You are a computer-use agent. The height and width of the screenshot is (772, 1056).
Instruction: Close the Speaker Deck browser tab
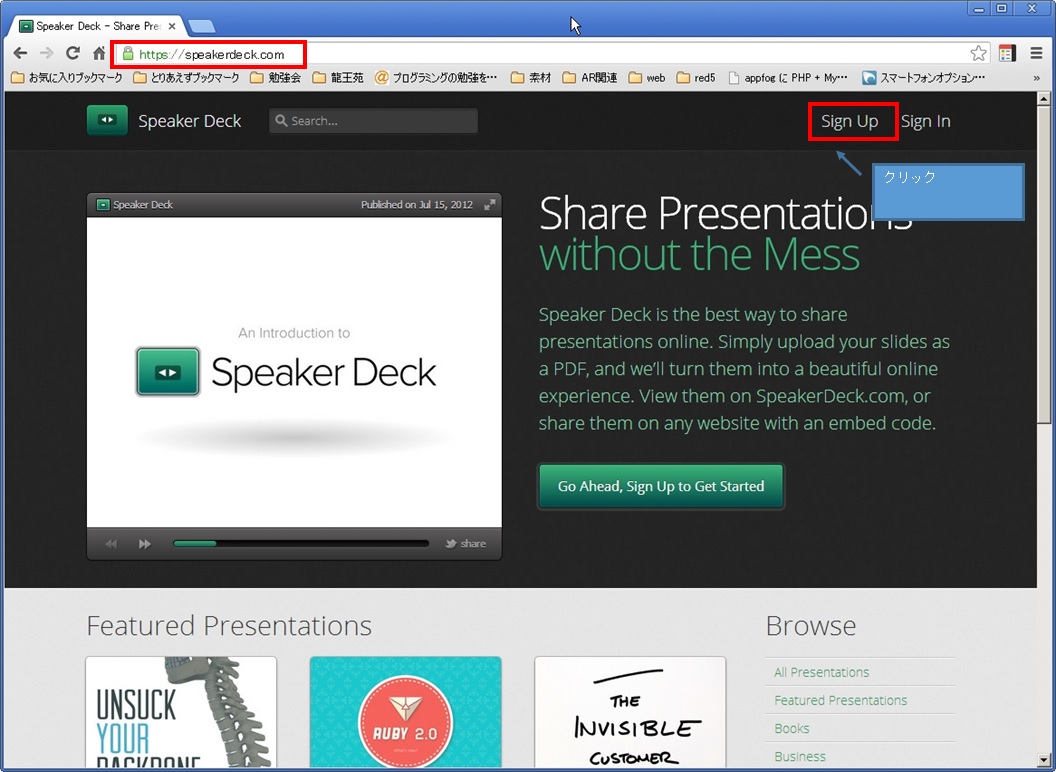point(172,26)
